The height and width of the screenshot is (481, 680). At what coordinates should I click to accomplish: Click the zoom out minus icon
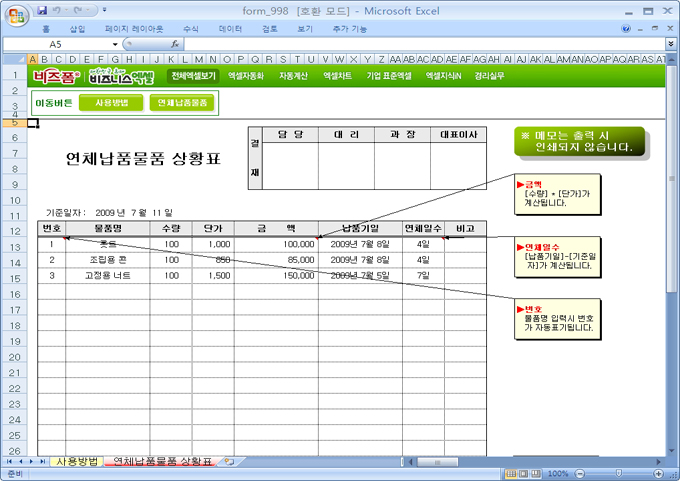click(579, 473)
